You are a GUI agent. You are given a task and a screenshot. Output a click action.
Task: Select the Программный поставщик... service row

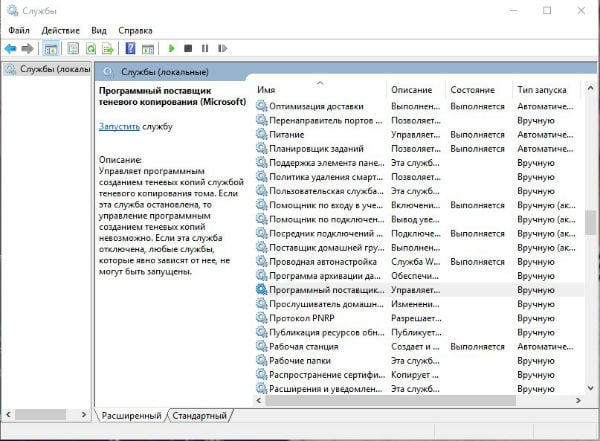(419, 290)
